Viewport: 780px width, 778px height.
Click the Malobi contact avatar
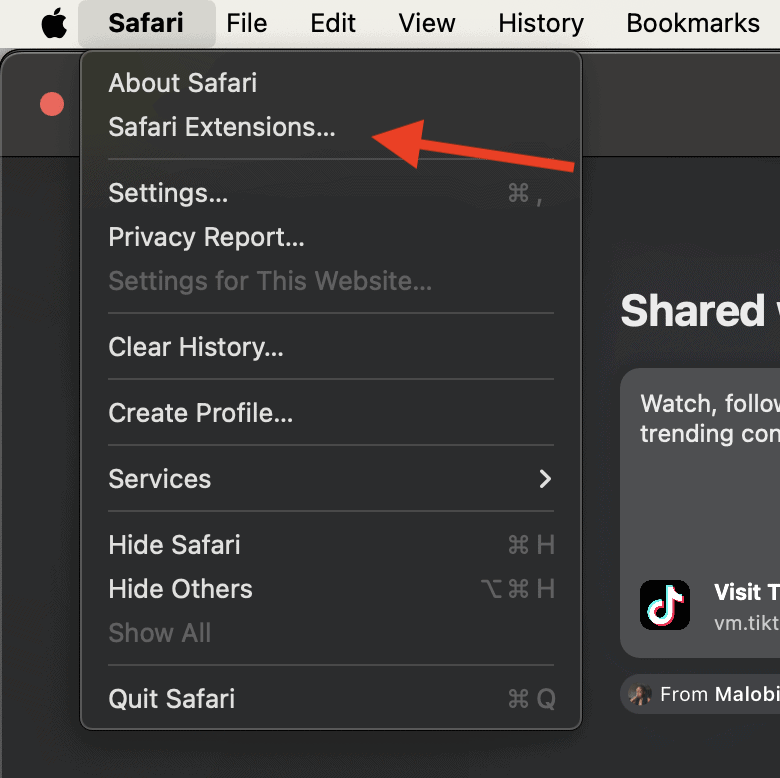pyautogui.click(x=640, y=694)
